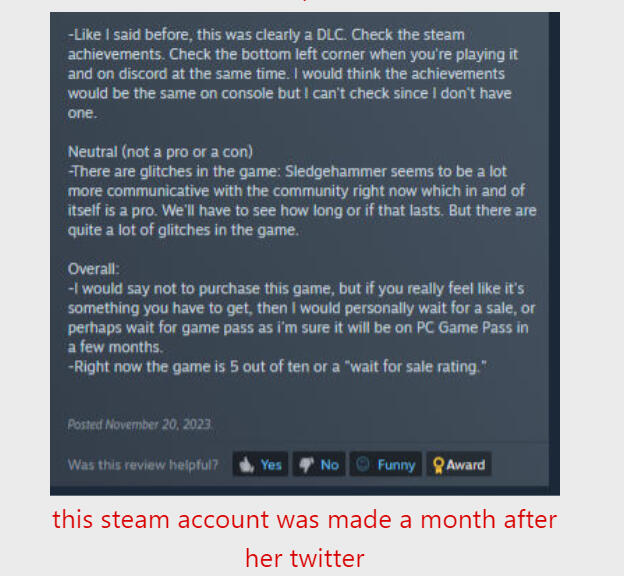This screenshot has width=624, height=576.
Task: Click the 'Neutral (not a pro or a con)' heading
Action: [x=160, y=152]
